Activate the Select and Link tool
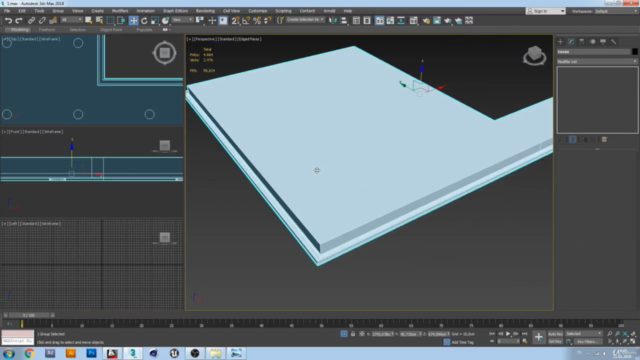This screenshot has width=640, height=360. [31, 20]
